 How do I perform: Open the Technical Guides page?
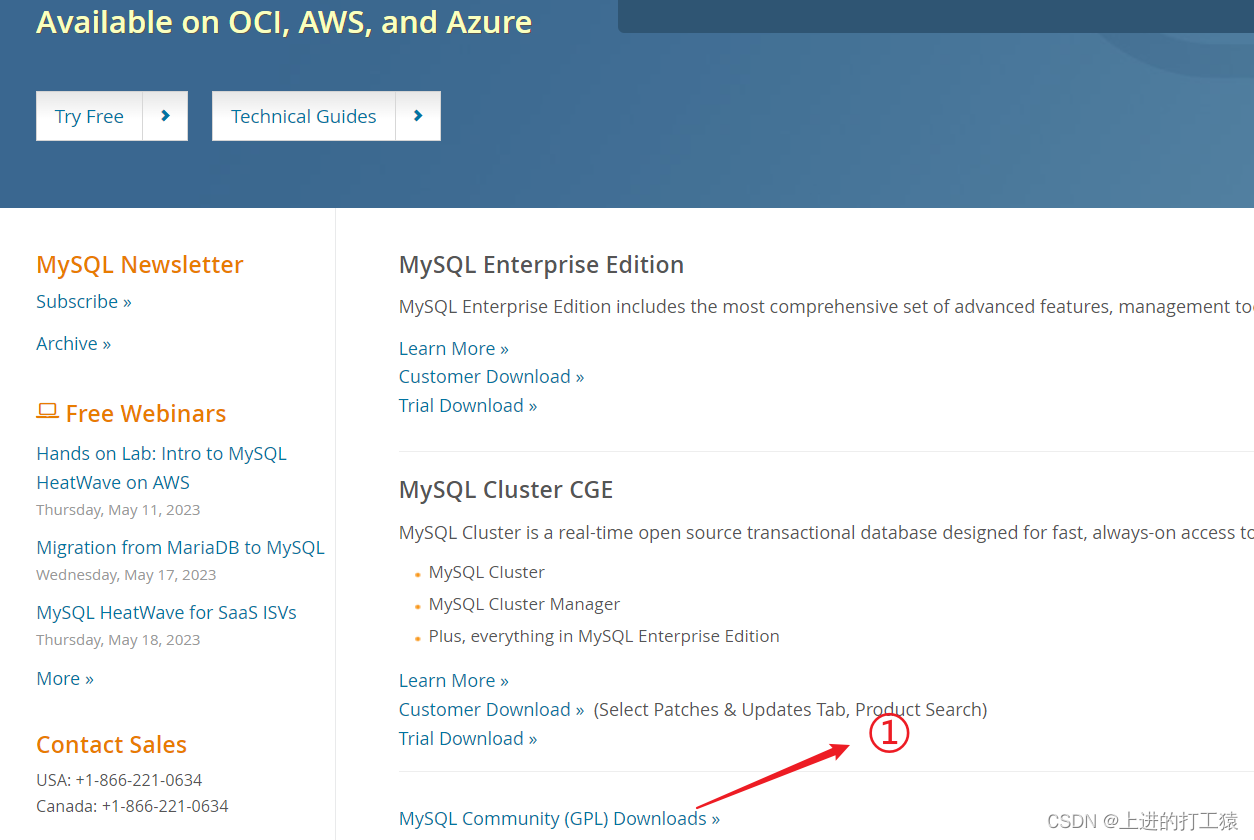point(304,116)
